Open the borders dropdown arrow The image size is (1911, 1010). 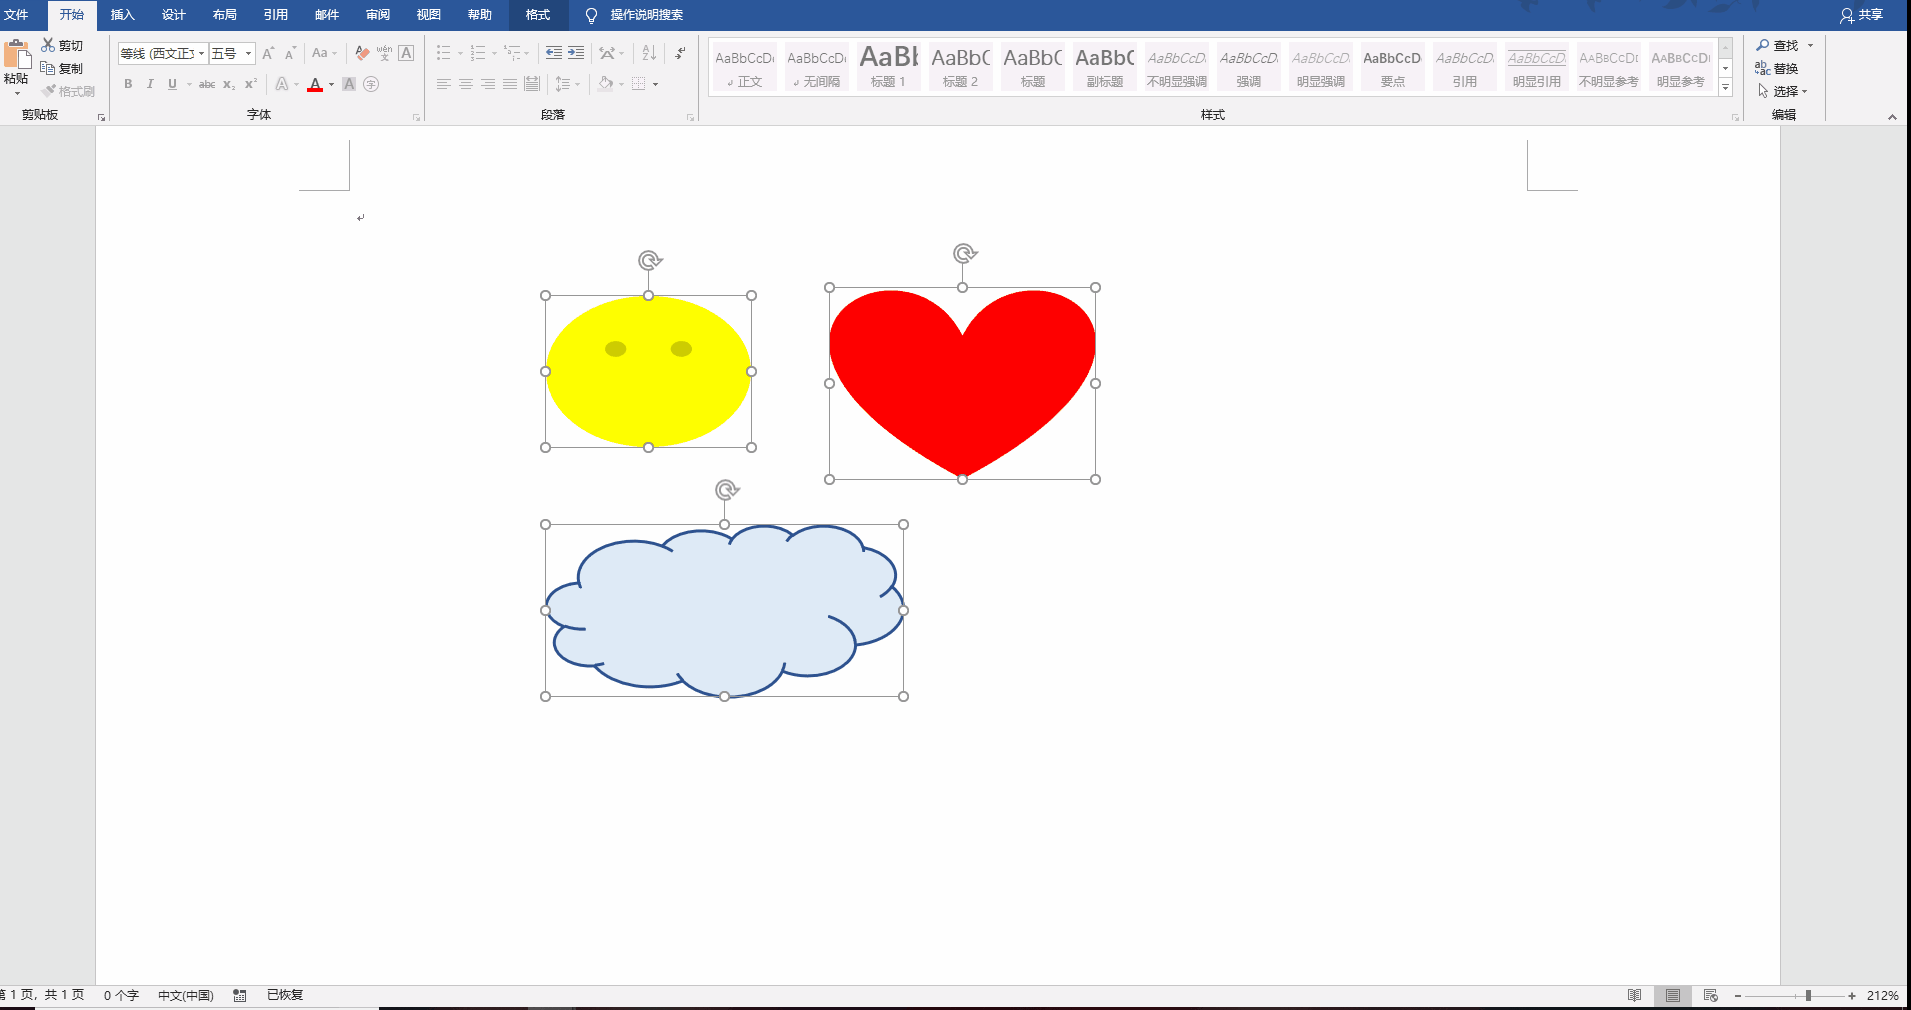point(656,85)
